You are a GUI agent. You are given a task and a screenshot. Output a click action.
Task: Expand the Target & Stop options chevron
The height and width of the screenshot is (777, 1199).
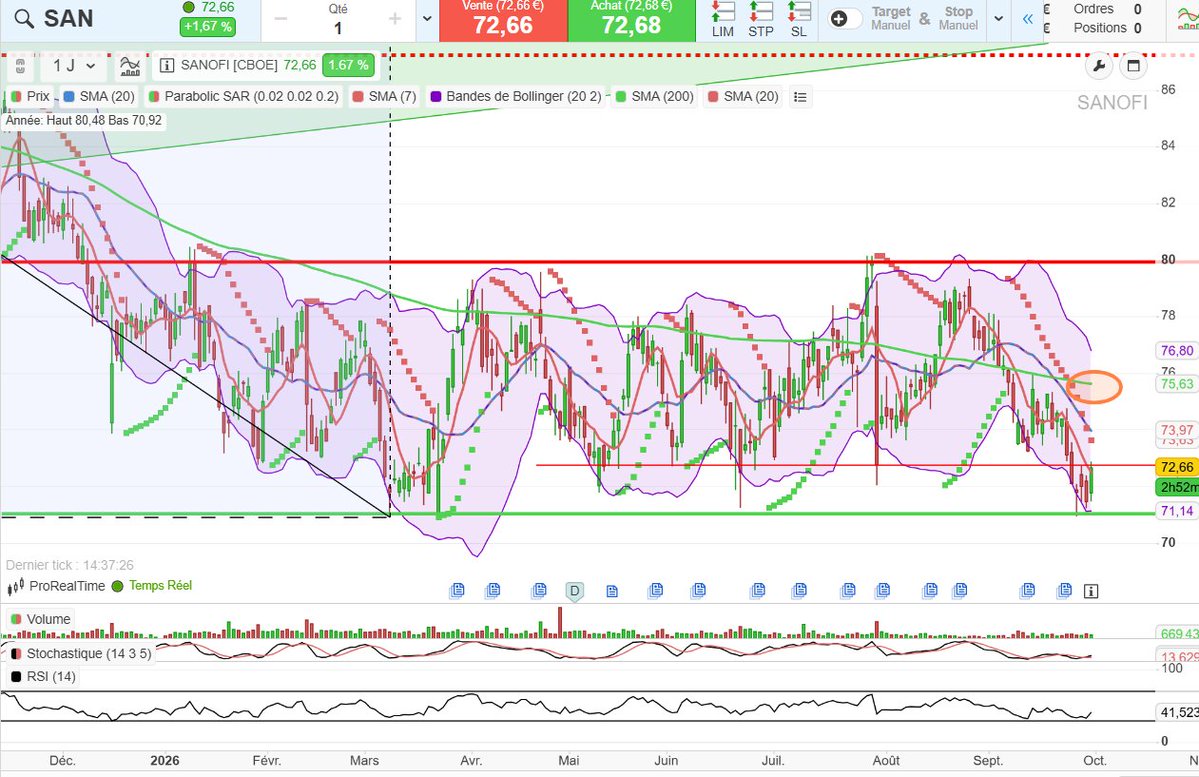tap(999, 19)
